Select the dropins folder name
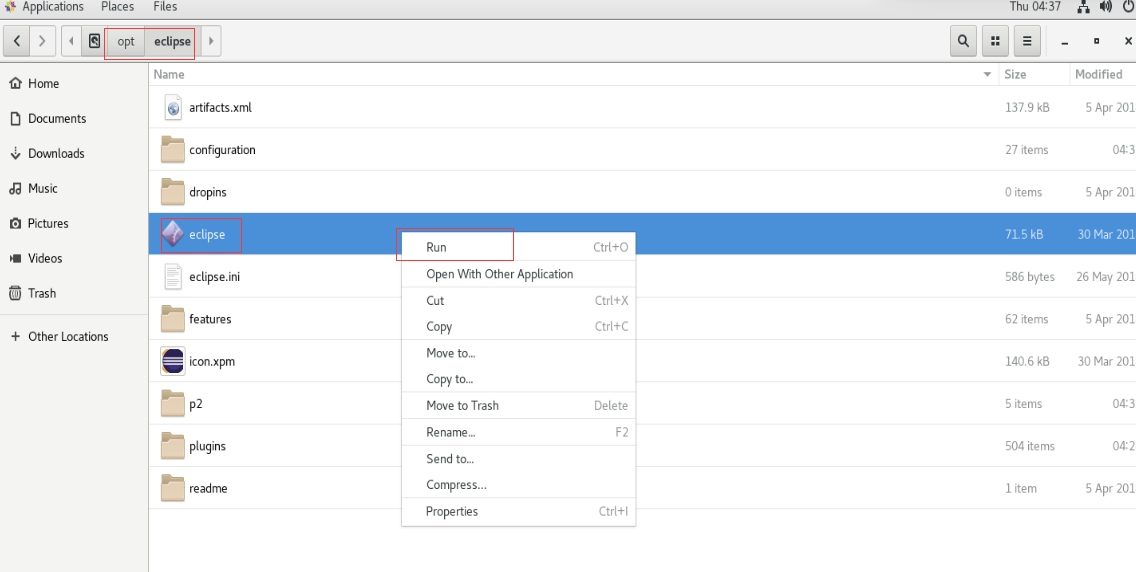This screenshot has width=1136, height=572. pyautogui.click(x=208, y=192)
